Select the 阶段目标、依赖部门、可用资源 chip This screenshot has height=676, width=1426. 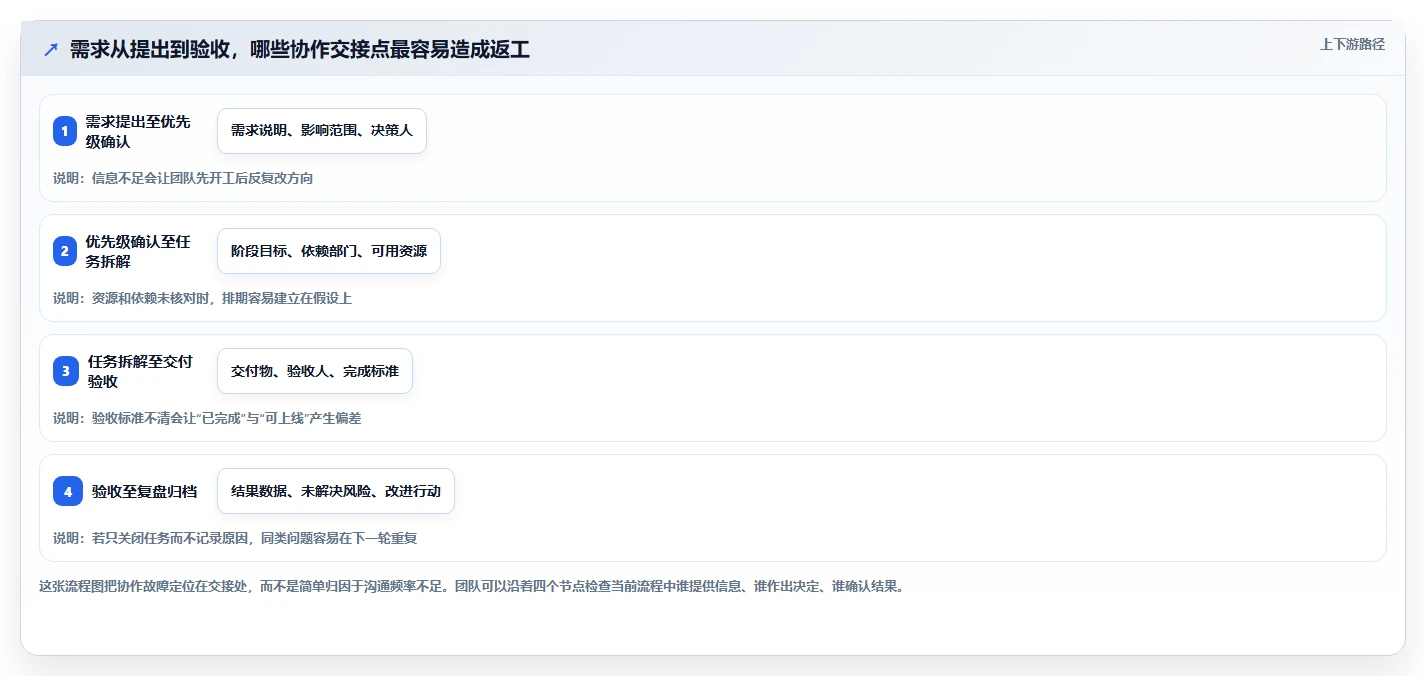click(x=329, y=251)
